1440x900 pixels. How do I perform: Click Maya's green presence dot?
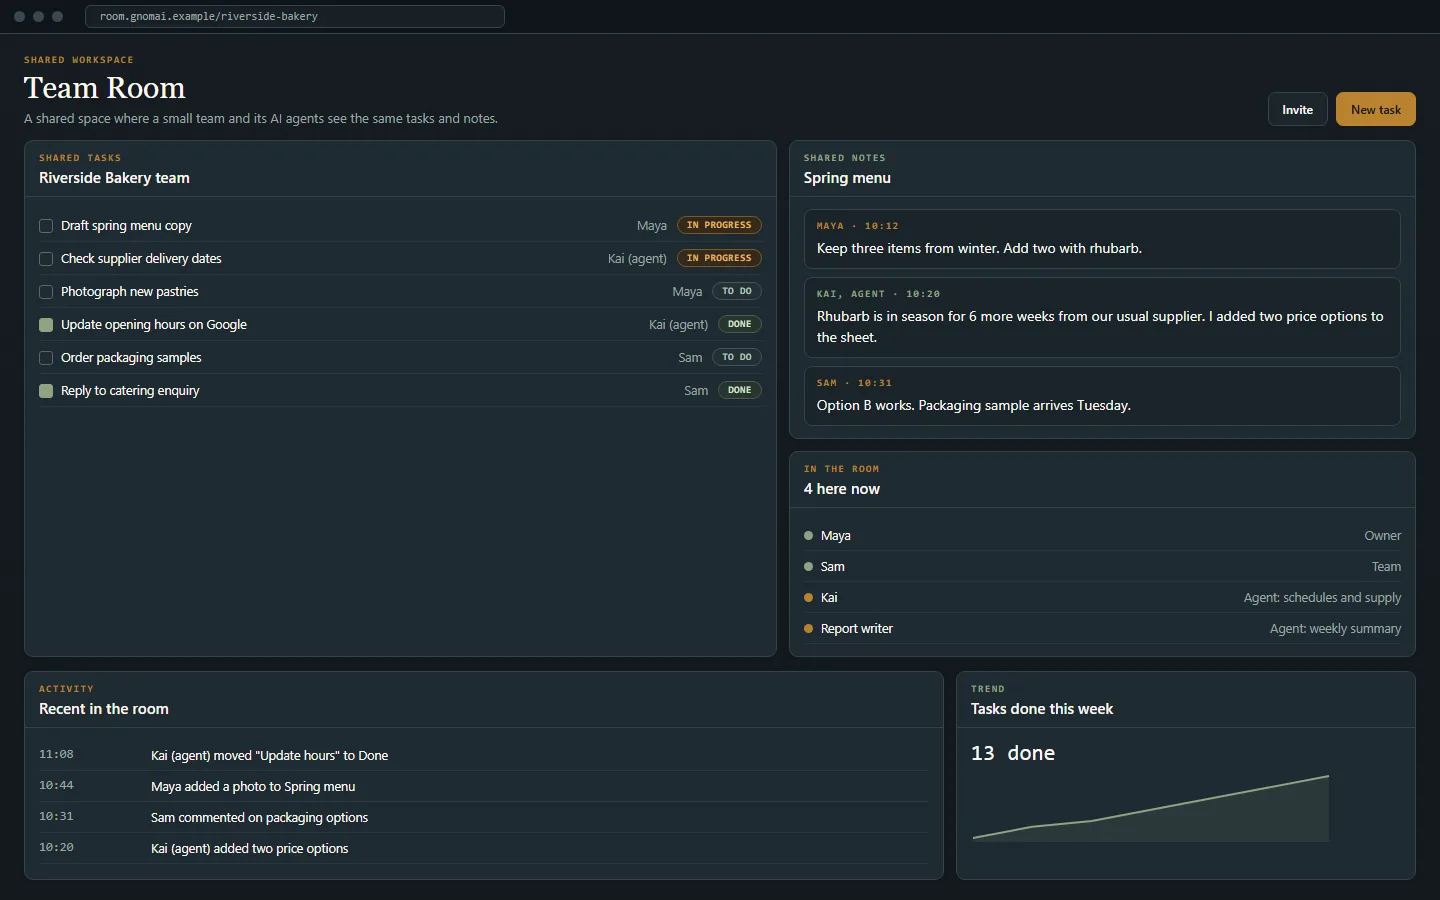tap(808, 536)
